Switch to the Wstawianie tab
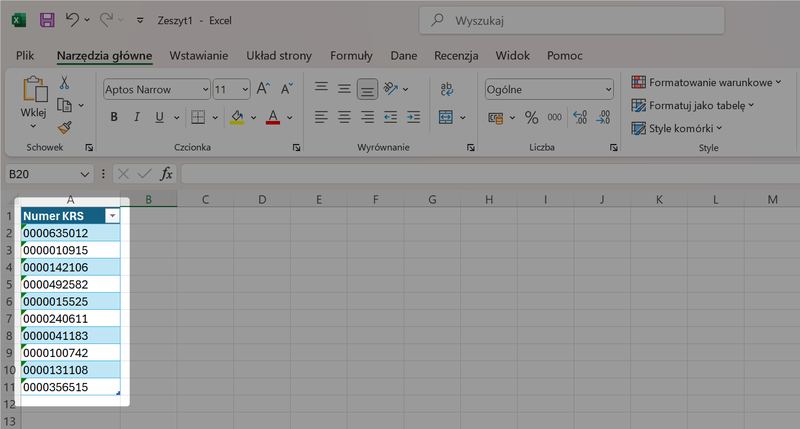This screenshot has width=800, height=429. 198,56
